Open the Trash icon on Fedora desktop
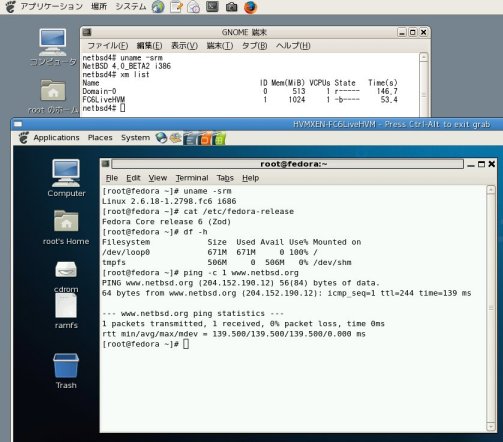This screenshot has width=503, height=442. coord(66,371)
